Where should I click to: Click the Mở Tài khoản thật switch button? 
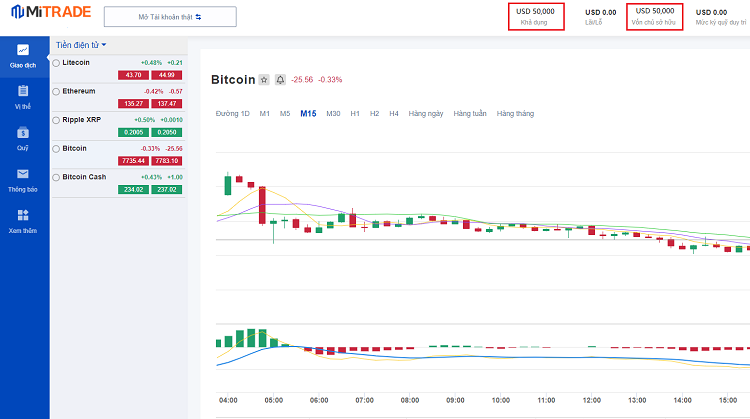170,17
